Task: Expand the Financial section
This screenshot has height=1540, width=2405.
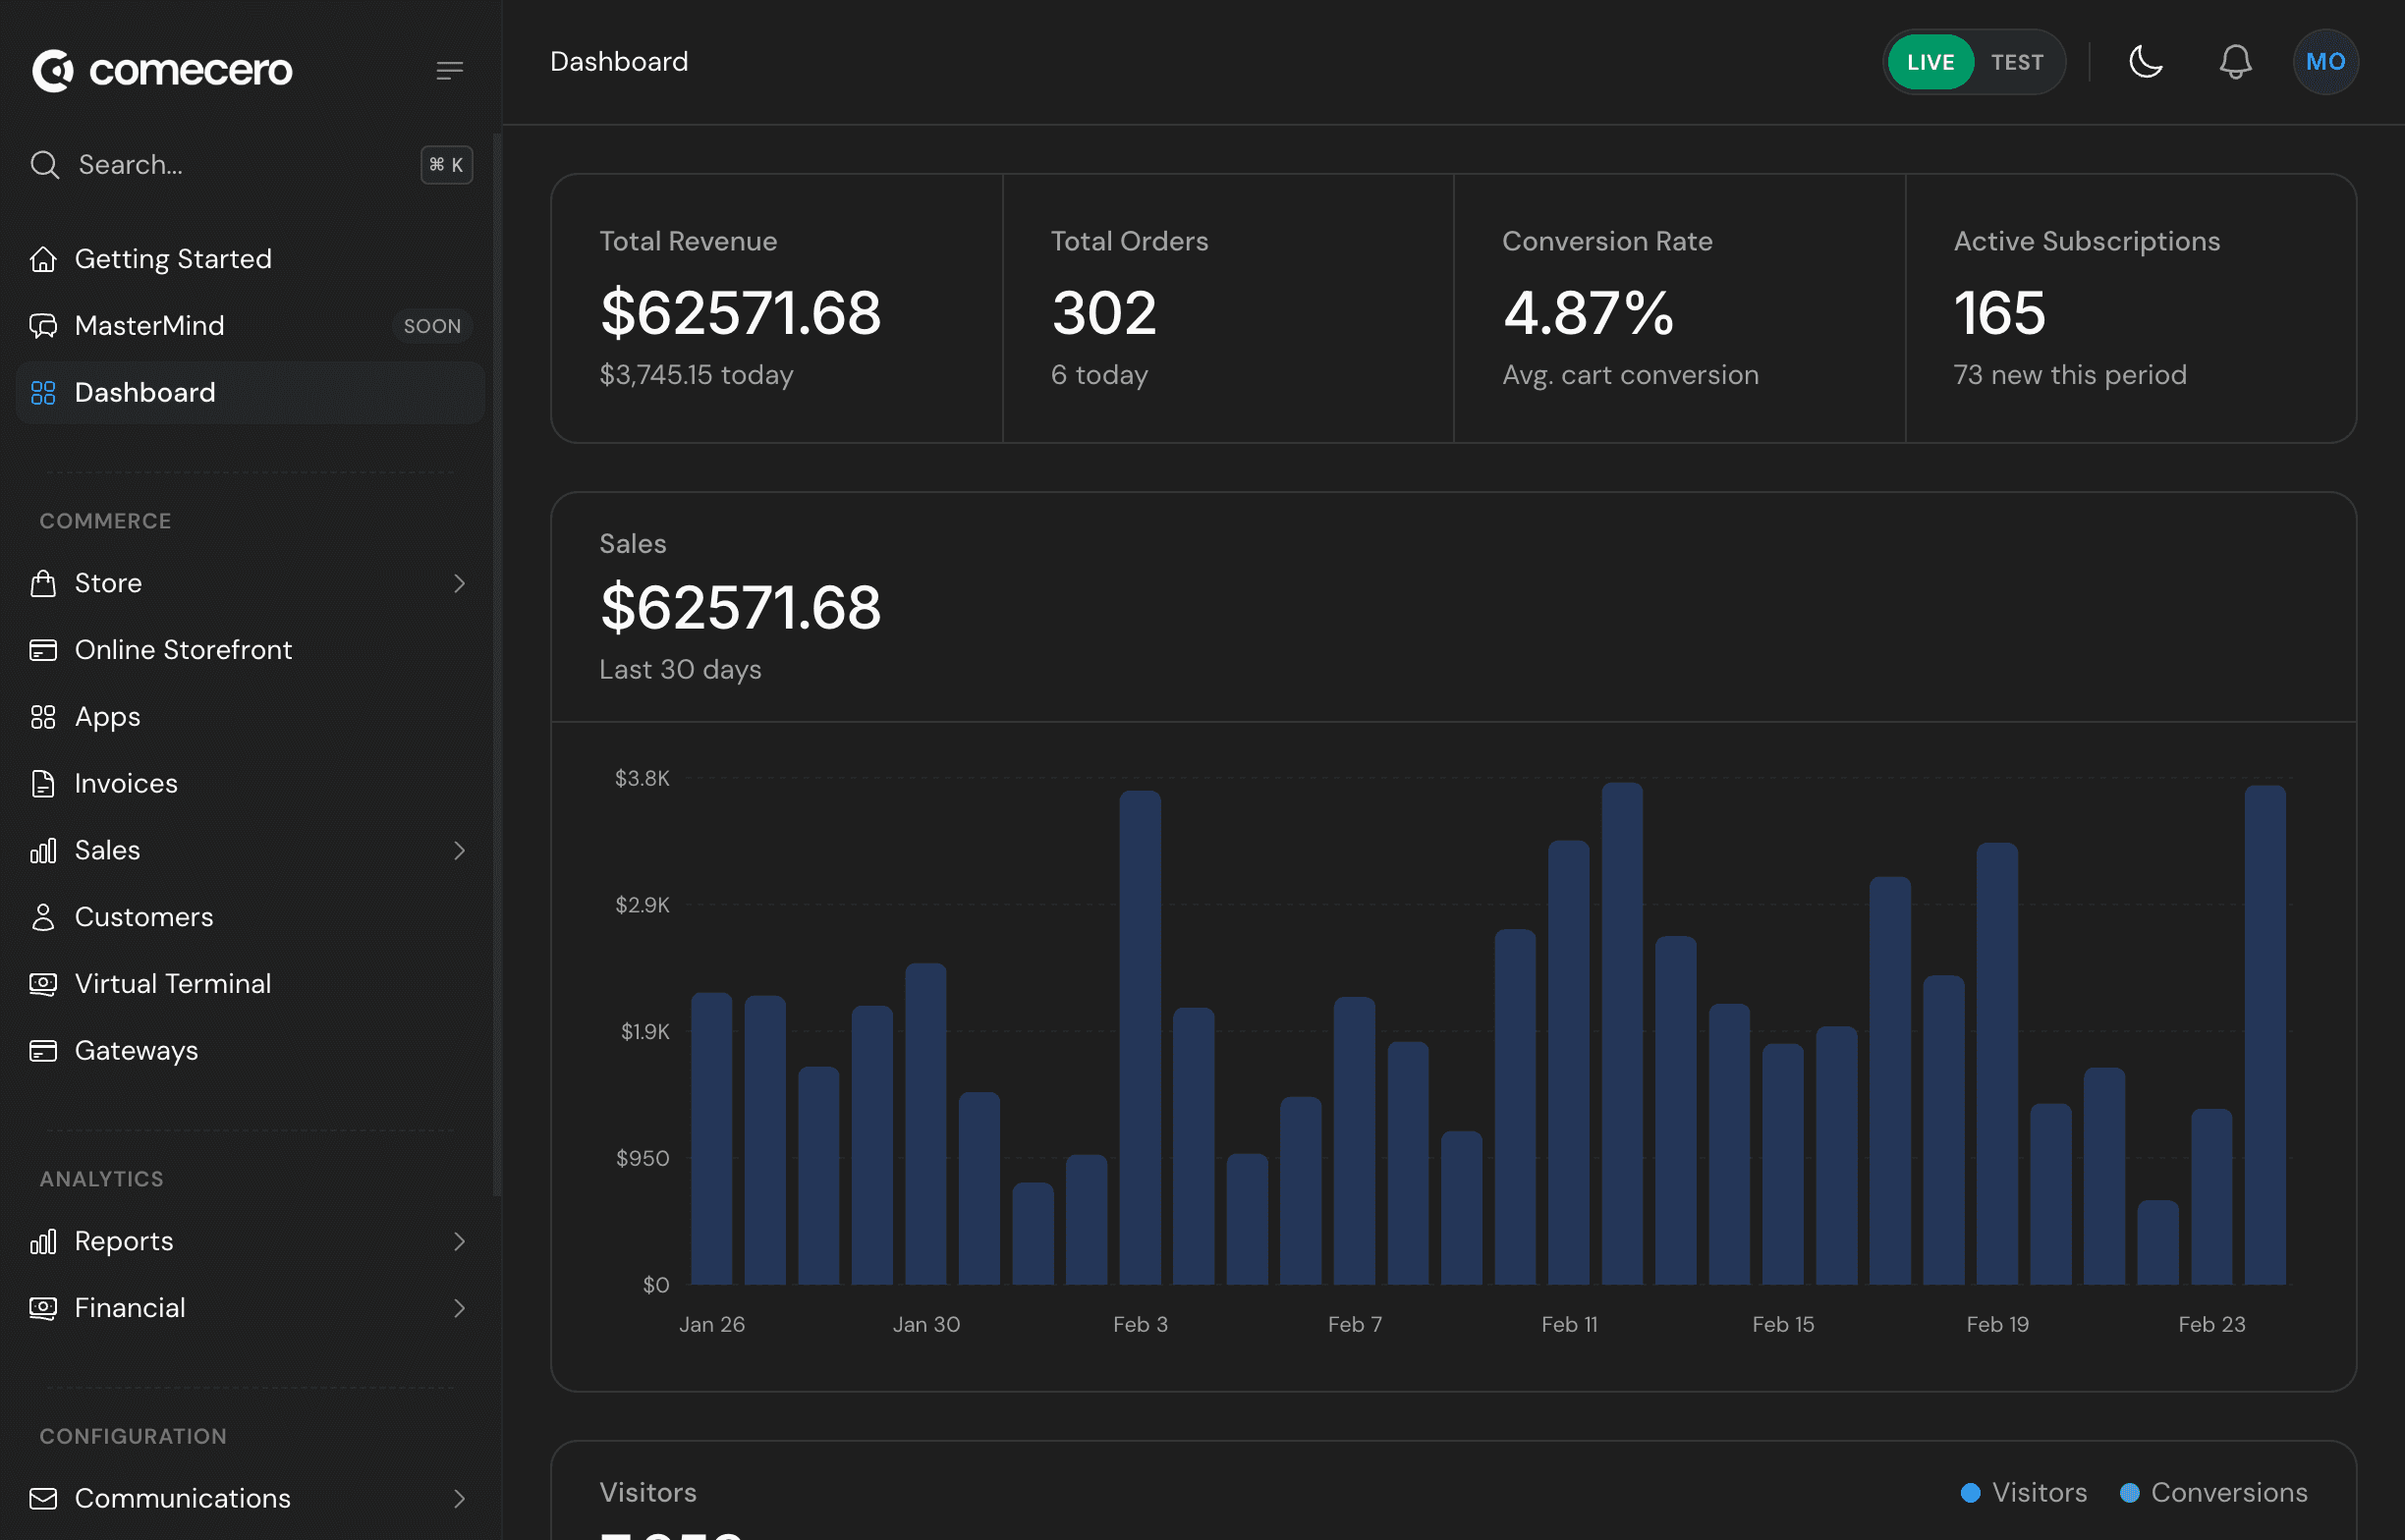Action: coord(459,1308)
